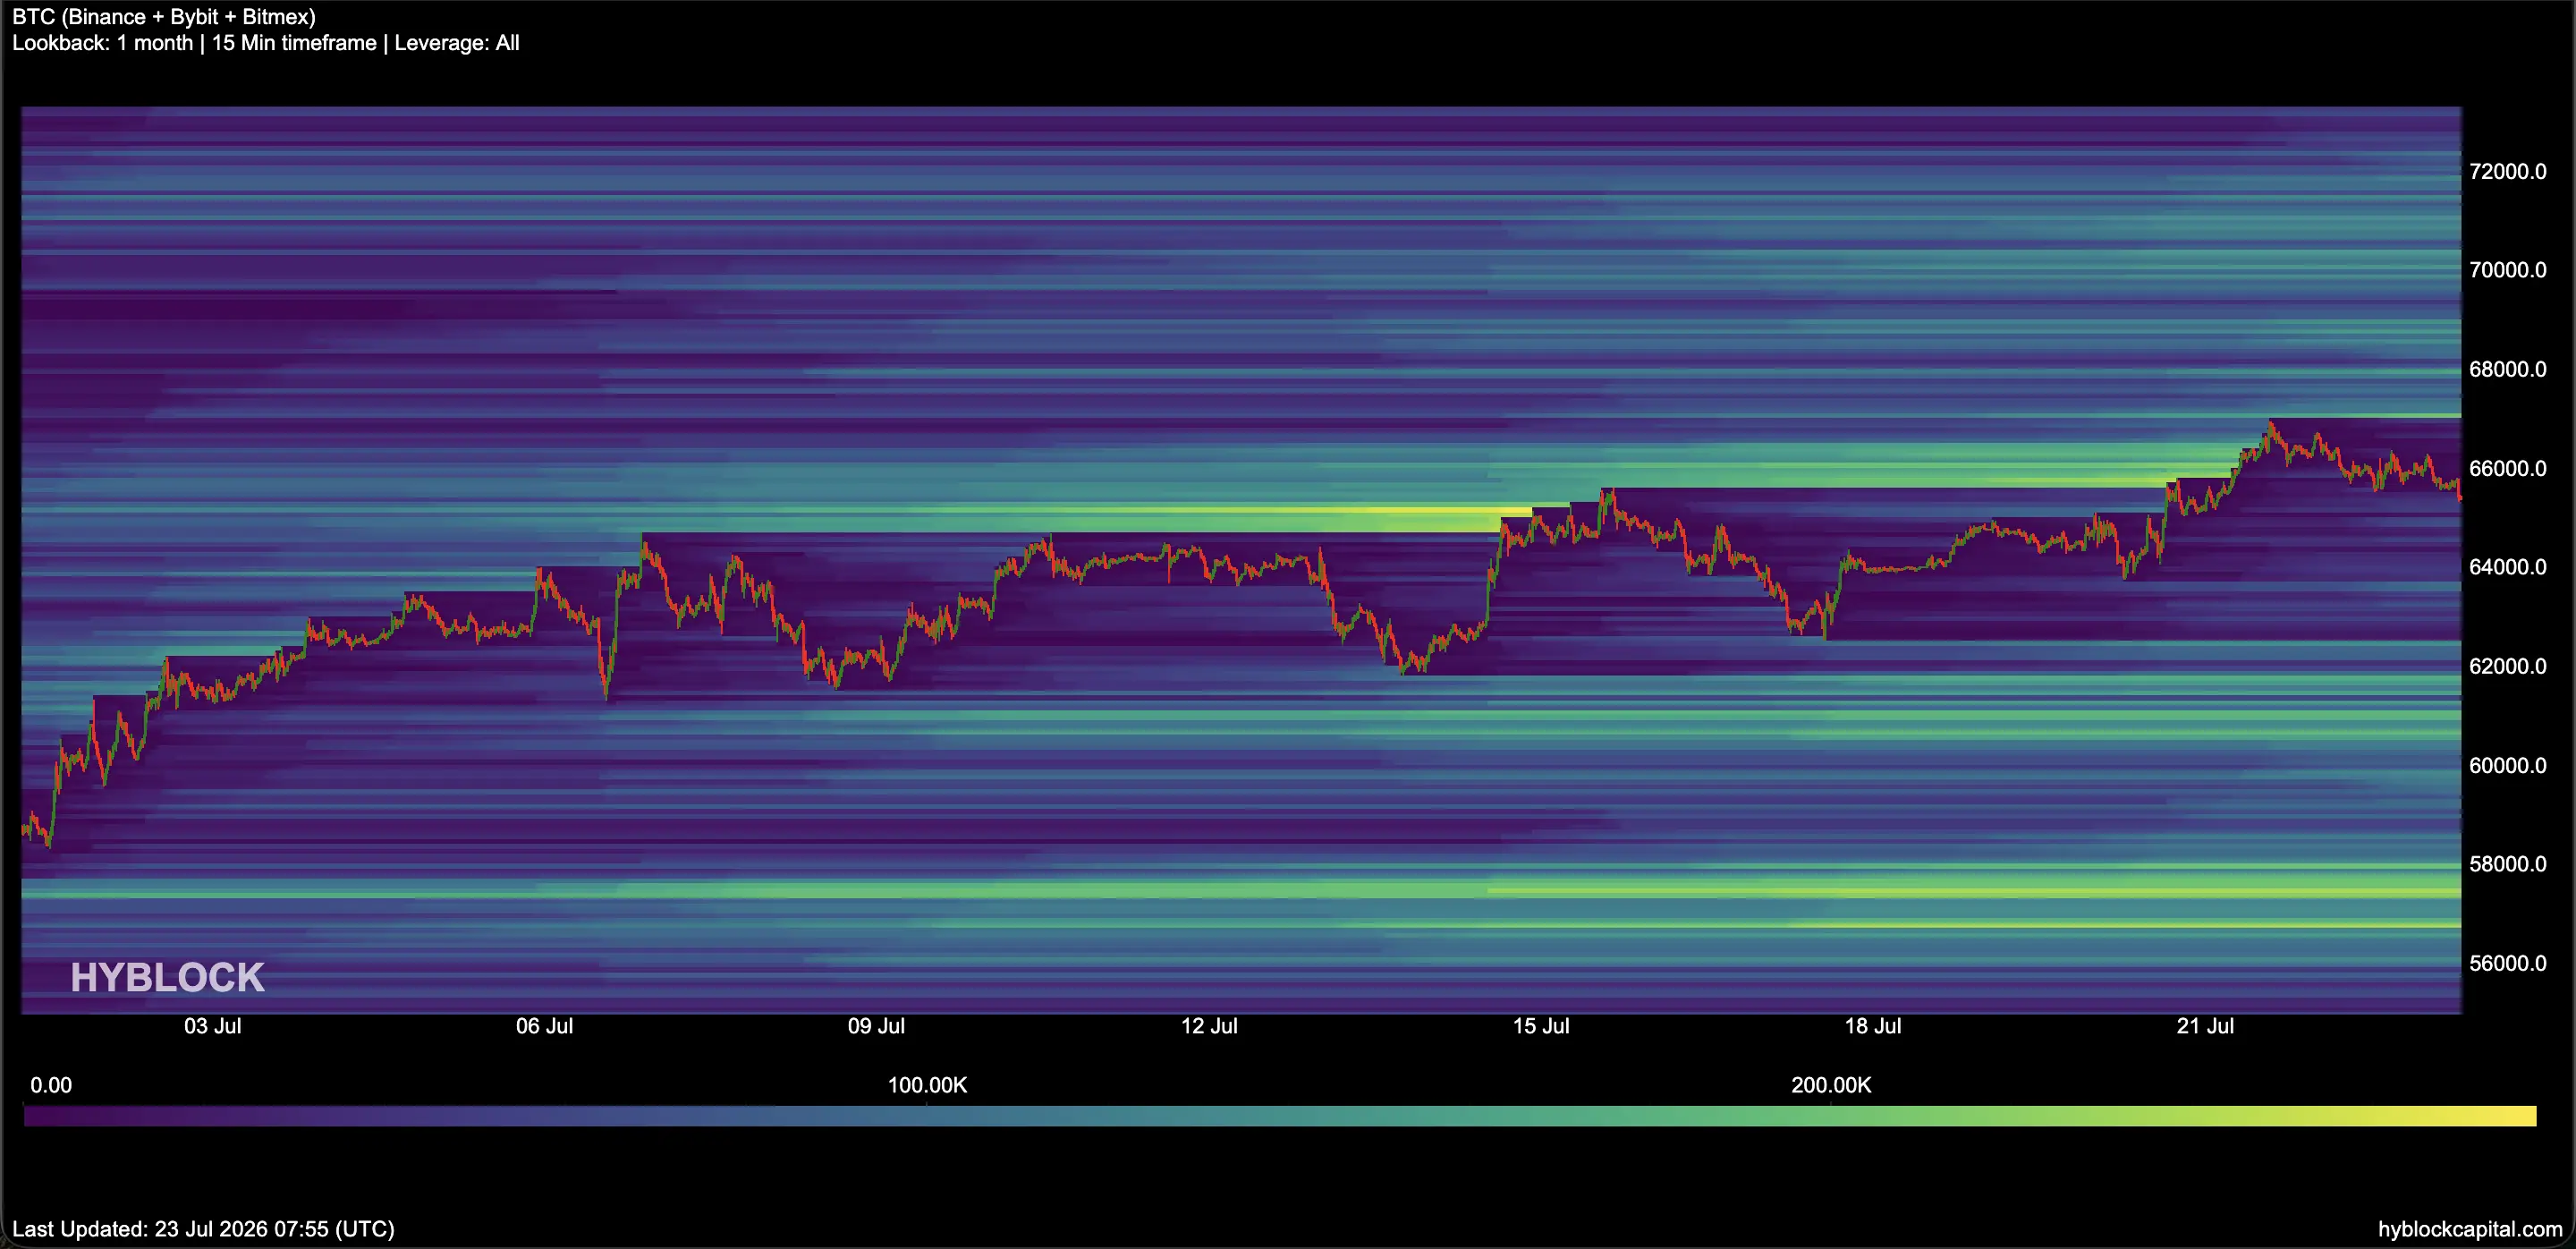Viewport: 2576px width, 1249px height.
Task: Click the 'Lookback: 1 month' subtitle text
Action: point(103,43)
